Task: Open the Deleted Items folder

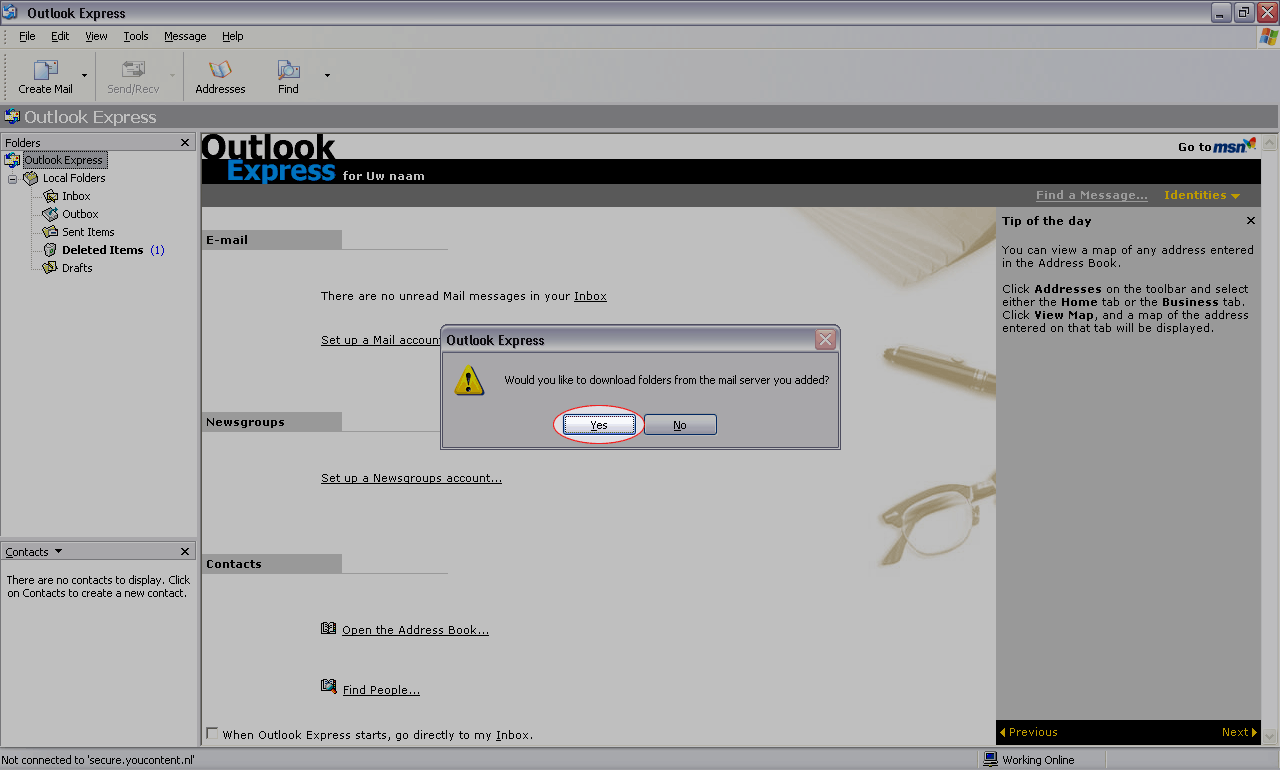Action: (102, 250)
